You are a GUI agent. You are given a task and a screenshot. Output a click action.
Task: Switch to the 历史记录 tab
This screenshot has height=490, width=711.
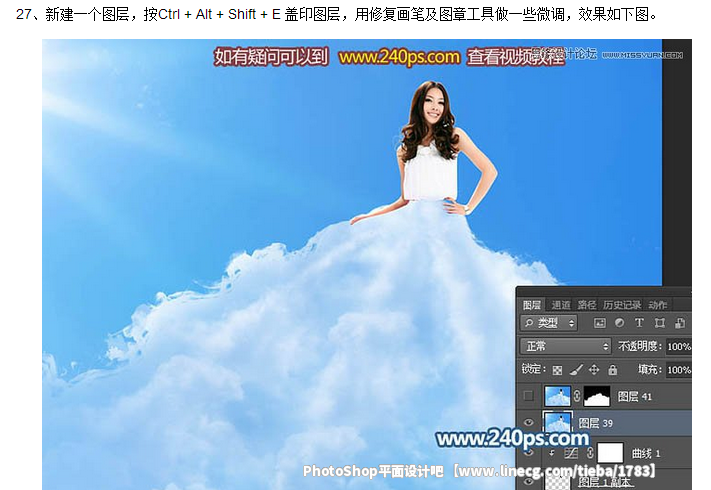point(622,305)
